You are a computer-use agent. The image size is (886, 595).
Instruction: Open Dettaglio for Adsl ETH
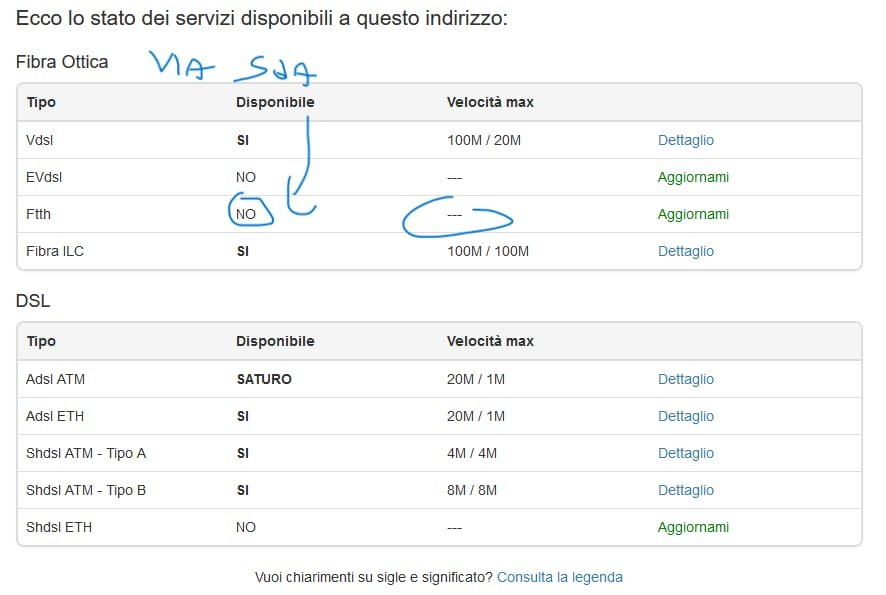tap(685, 416)
